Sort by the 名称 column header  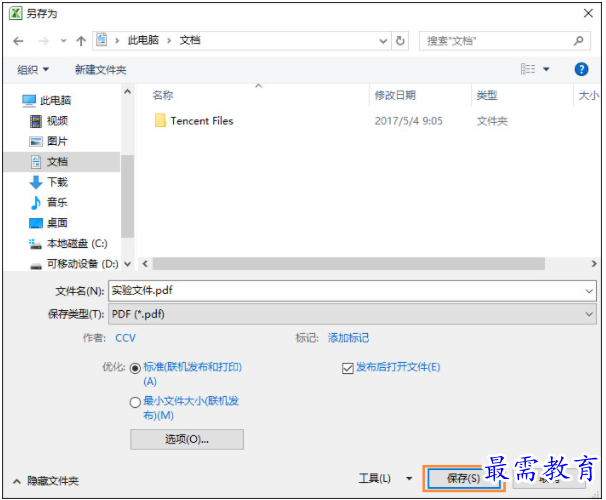(x=163, y=95)
